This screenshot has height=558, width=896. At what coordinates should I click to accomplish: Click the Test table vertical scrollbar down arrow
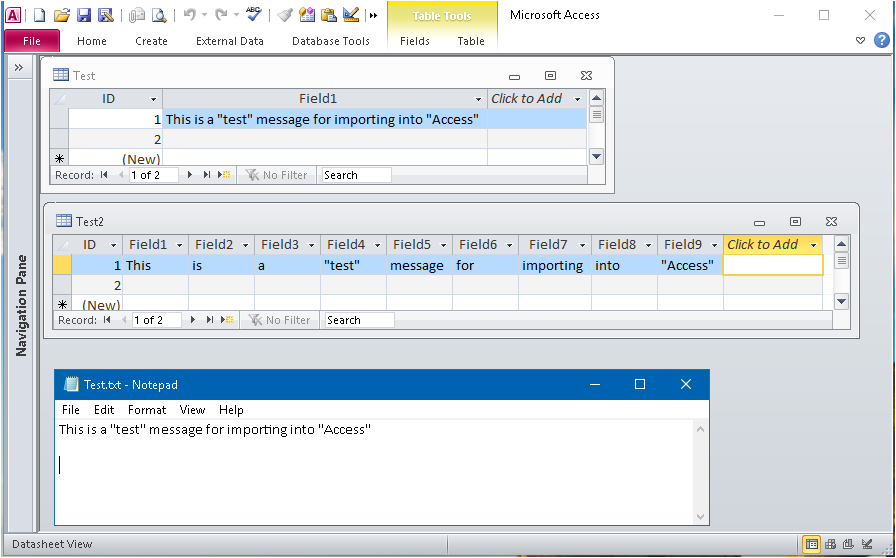click(x=596, y=156)
